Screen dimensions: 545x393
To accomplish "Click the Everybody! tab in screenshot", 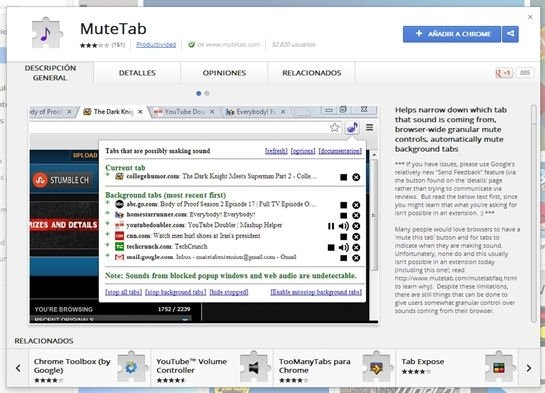I will coord(255,112).
